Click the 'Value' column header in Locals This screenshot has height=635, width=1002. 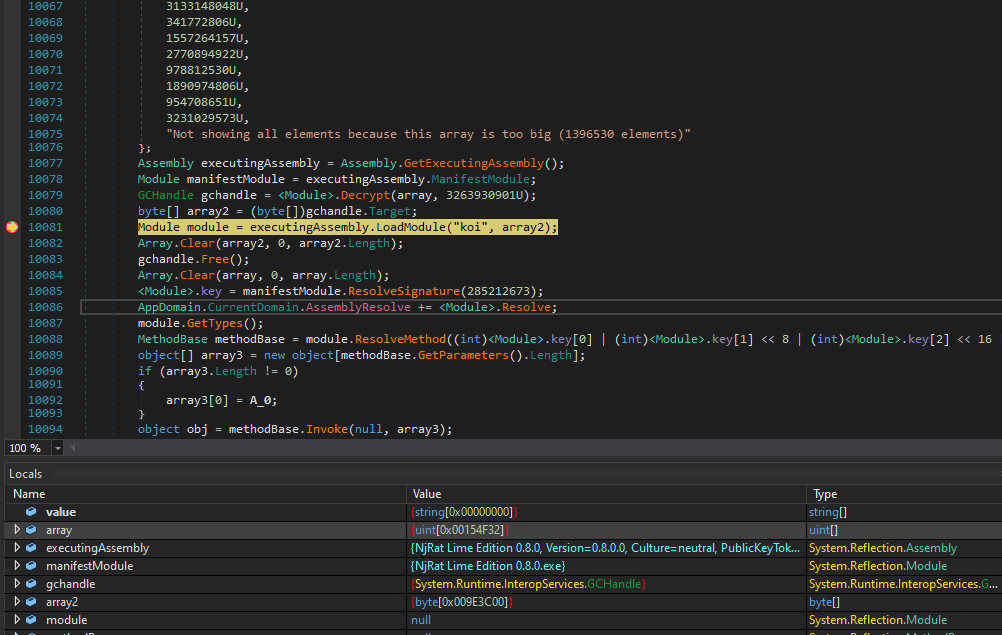(427, 494)
